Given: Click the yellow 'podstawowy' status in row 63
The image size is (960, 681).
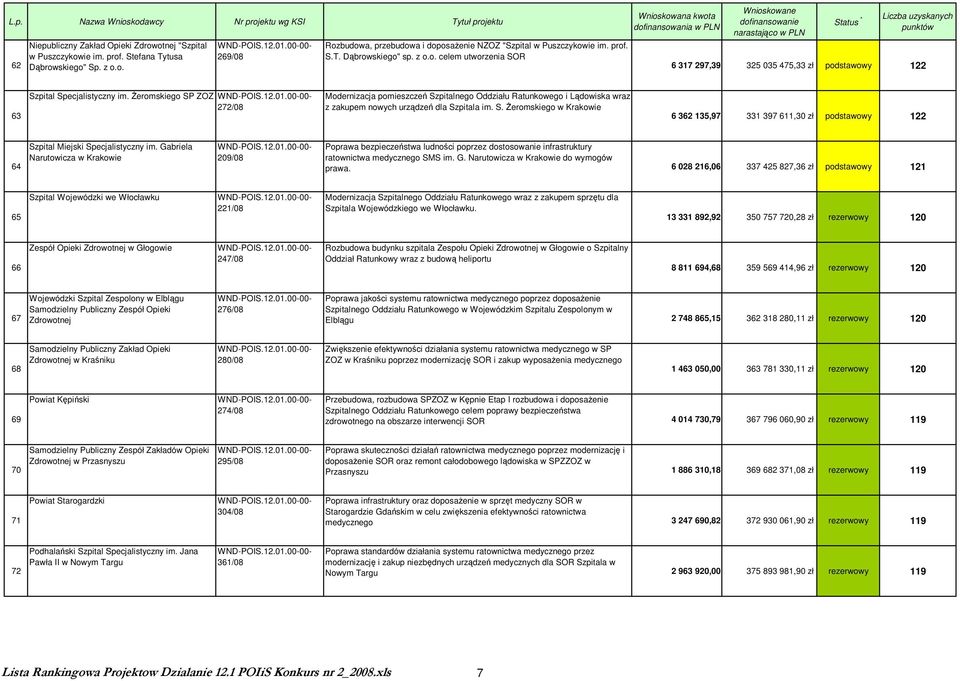Looking at the screenshot, I should coord(848,116).
